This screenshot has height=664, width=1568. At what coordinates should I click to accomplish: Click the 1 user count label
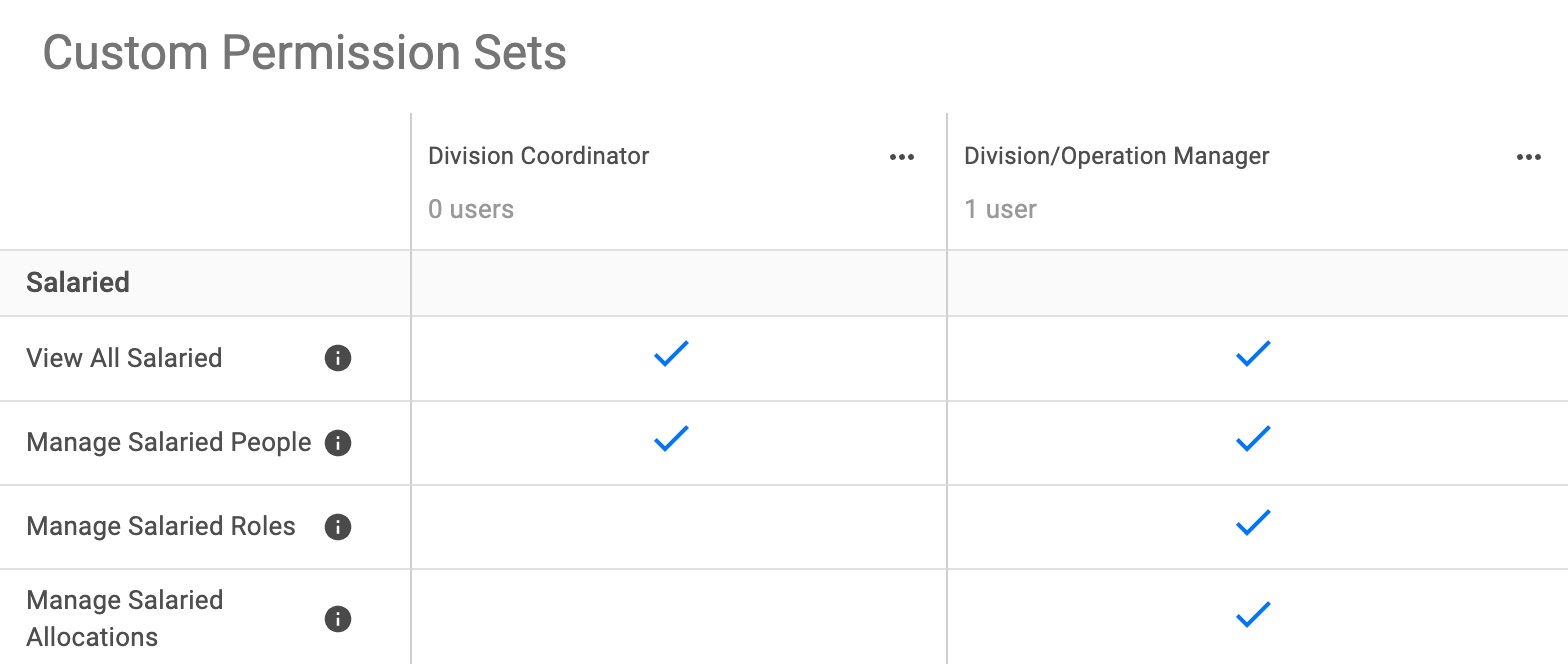click(1000, 209)
